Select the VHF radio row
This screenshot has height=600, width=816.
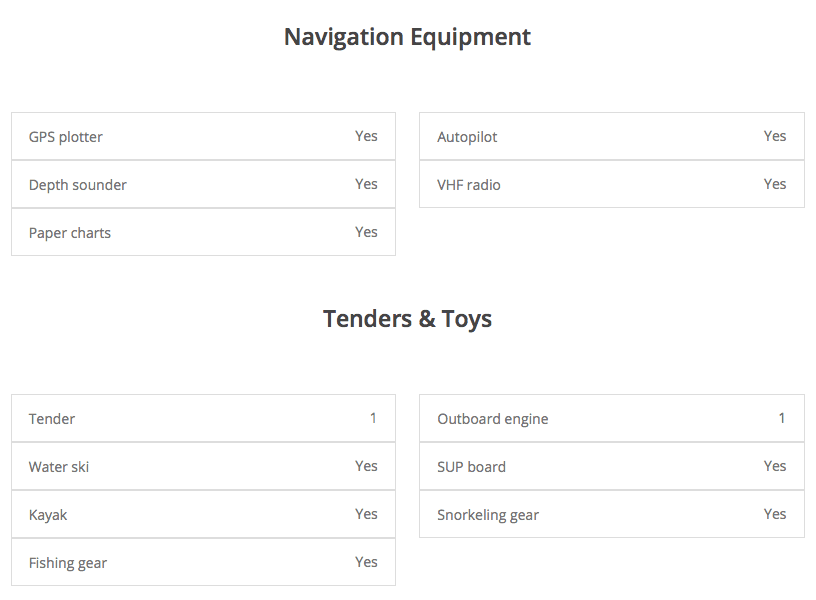pyautogui.click(x=611, y=185)
